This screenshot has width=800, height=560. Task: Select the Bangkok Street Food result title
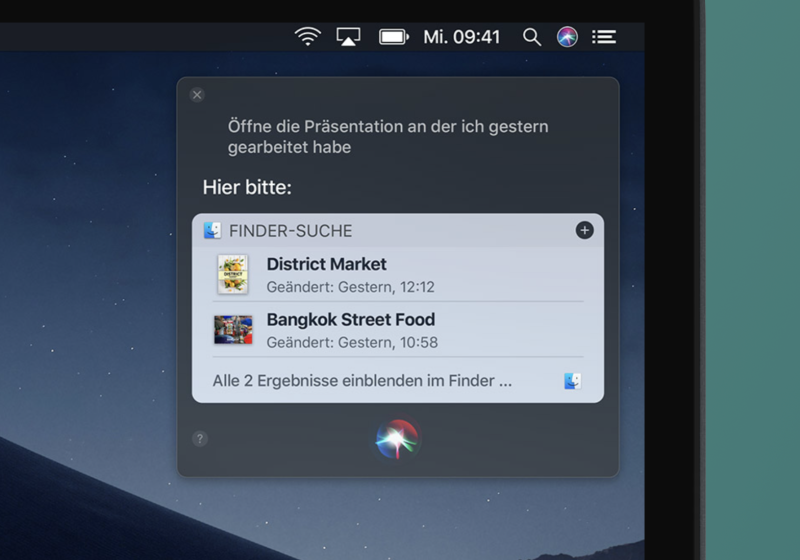tap(350, 320)
